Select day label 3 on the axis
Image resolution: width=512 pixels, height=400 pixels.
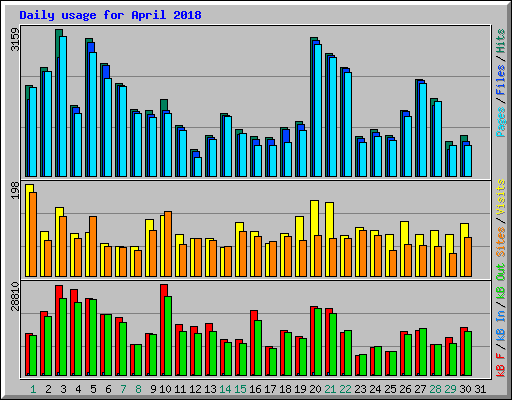point(63,389)
